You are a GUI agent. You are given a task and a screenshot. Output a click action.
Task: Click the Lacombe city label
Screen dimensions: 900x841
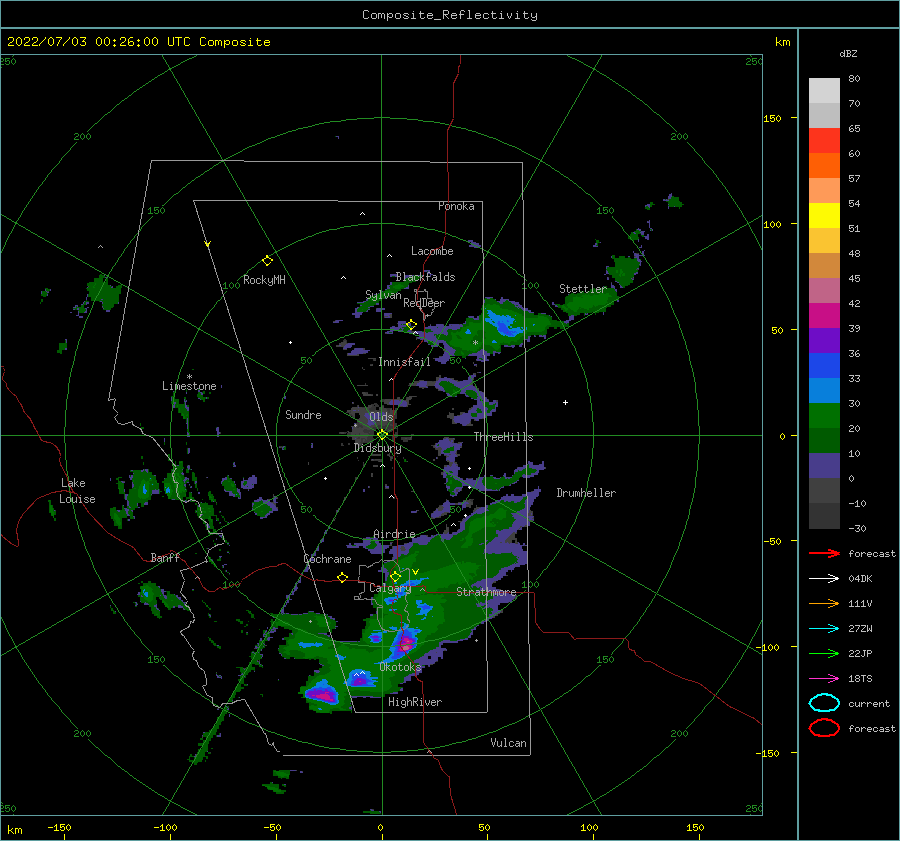tap(432, 251)
